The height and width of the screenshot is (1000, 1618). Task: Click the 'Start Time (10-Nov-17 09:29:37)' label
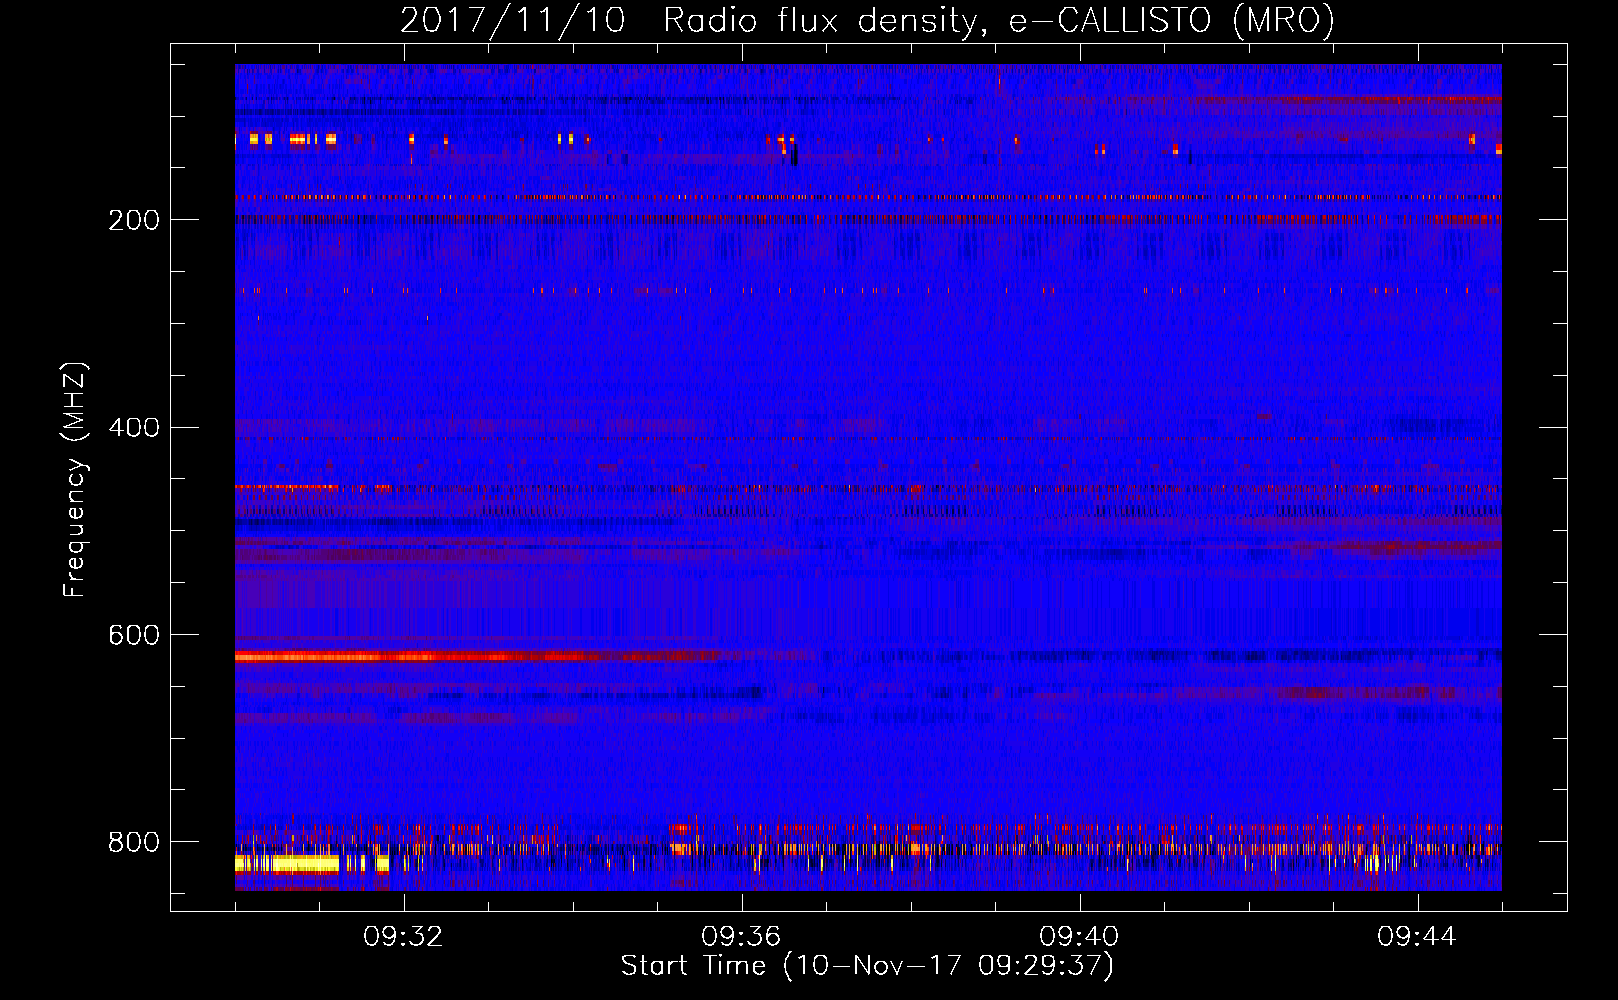tap(867, 966)
